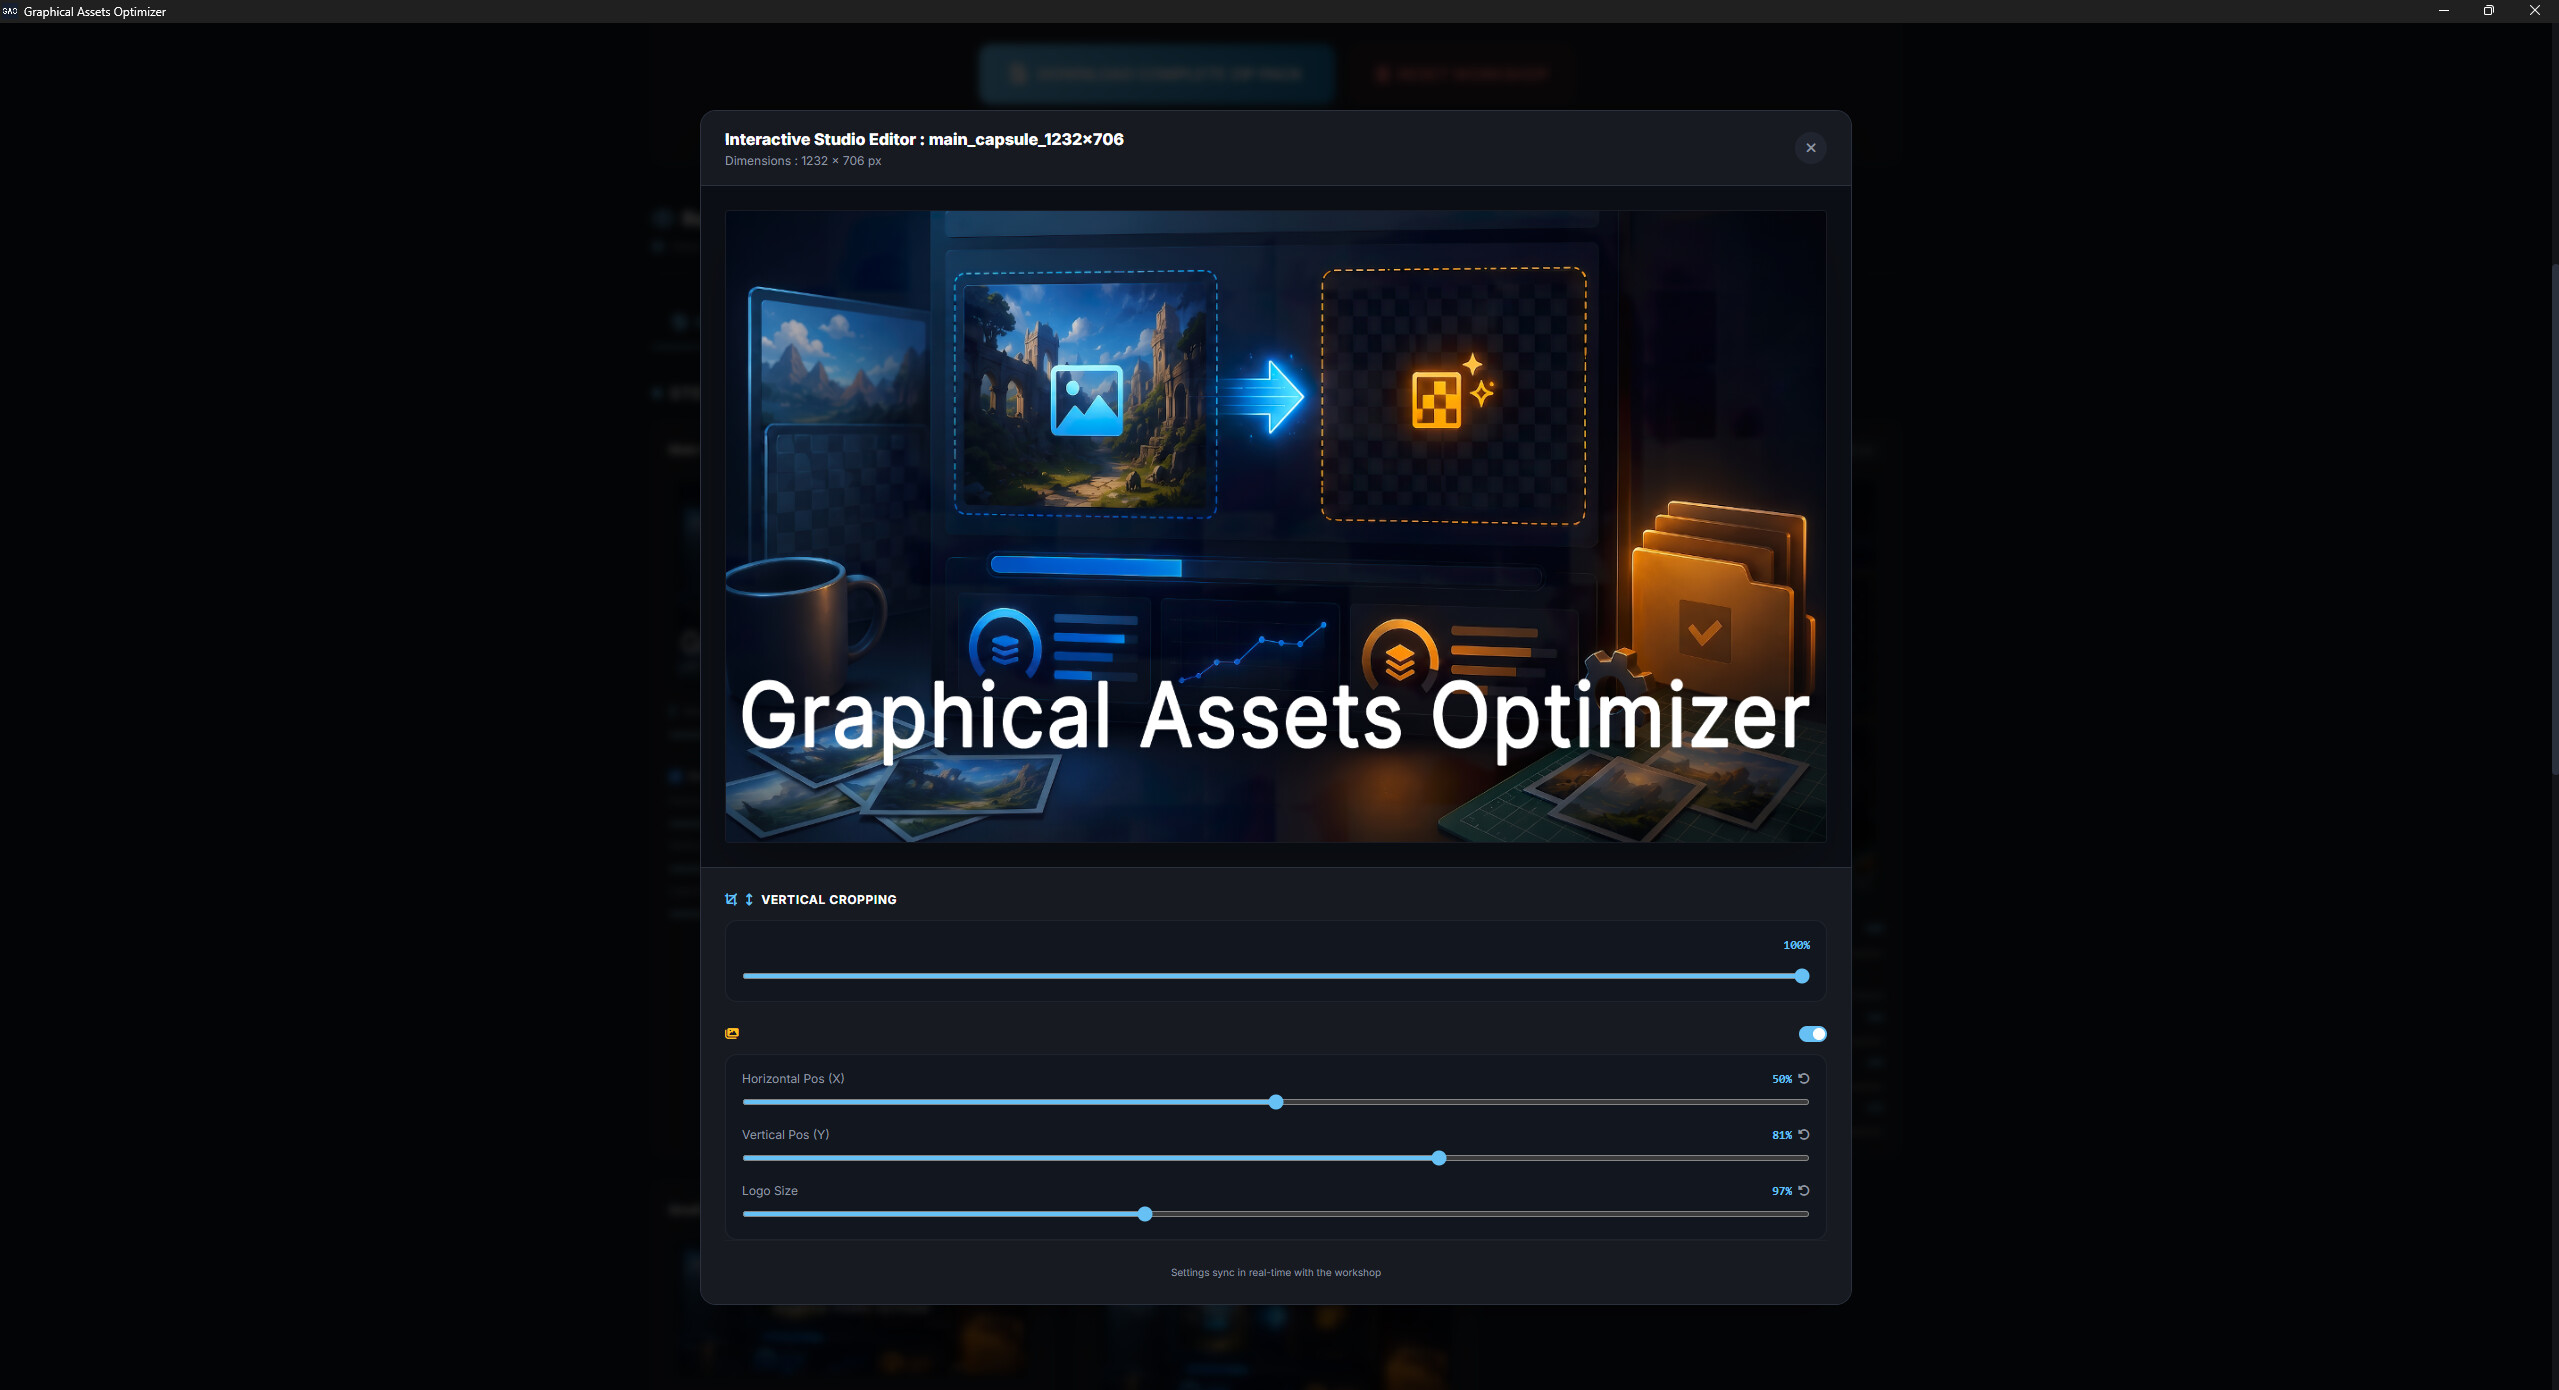Click the 'Interactive Studio Editor' dialog title
Screen dimensions: 2559x1390
(x=923, y=139)
